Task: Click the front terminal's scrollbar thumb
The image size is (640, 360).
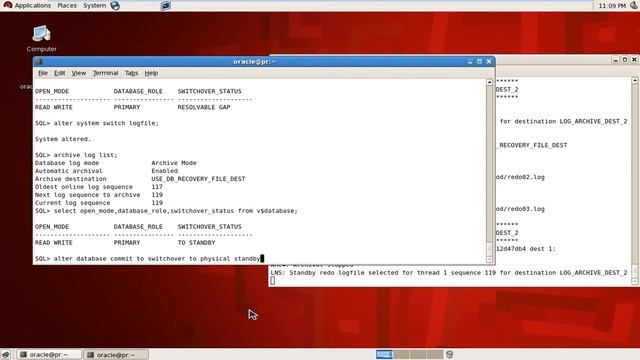Action: [489, 249]
